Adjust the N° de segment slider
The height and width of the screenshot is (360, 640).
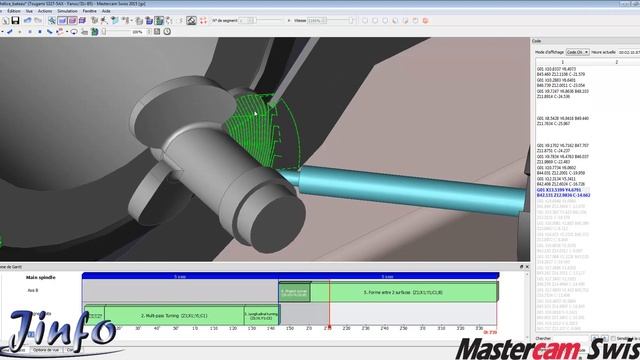270,20
